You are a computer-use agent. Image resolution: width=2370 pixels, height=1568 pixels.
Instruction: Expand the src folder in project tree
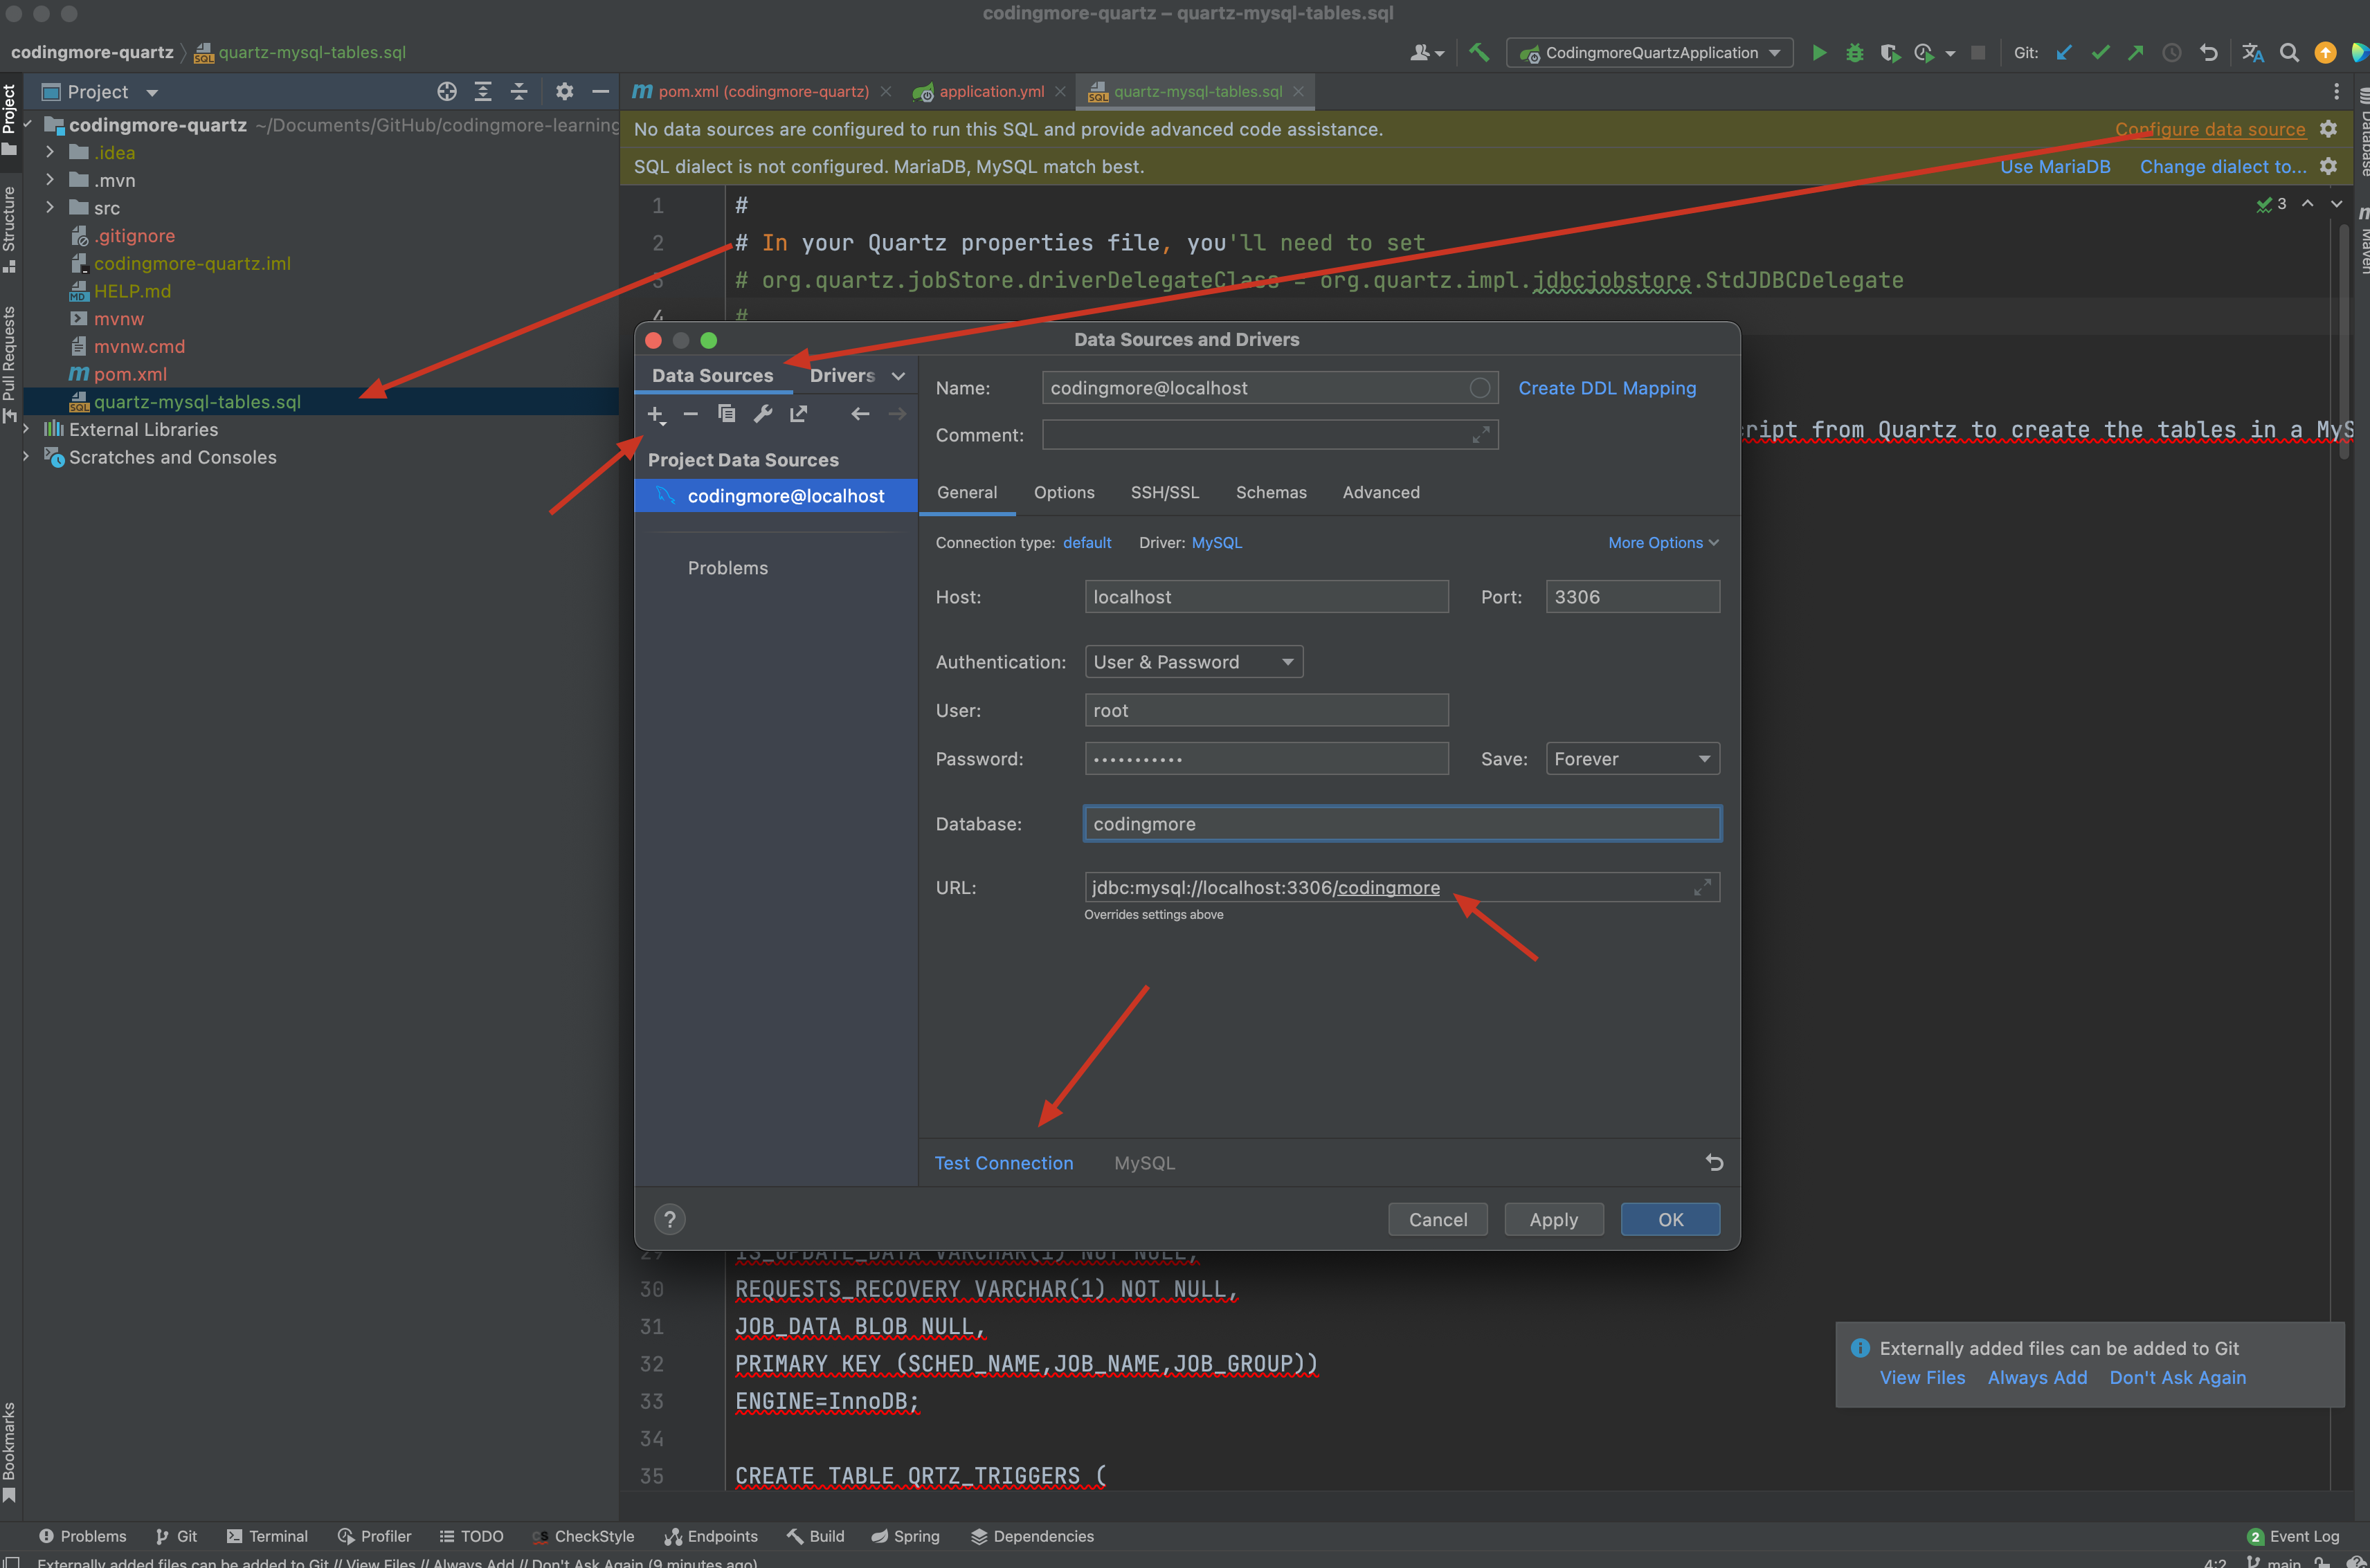[x=50, y=208]
